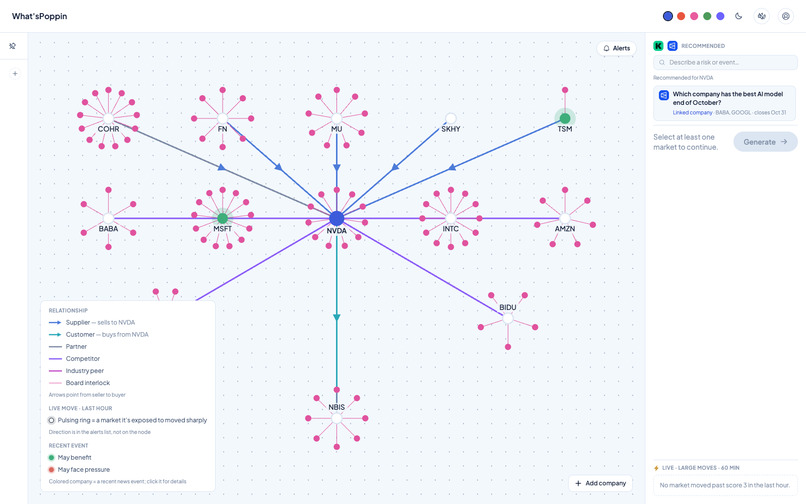
Task: Click the Linked company link
Action: pyautogui.click(x=692, y=113)
